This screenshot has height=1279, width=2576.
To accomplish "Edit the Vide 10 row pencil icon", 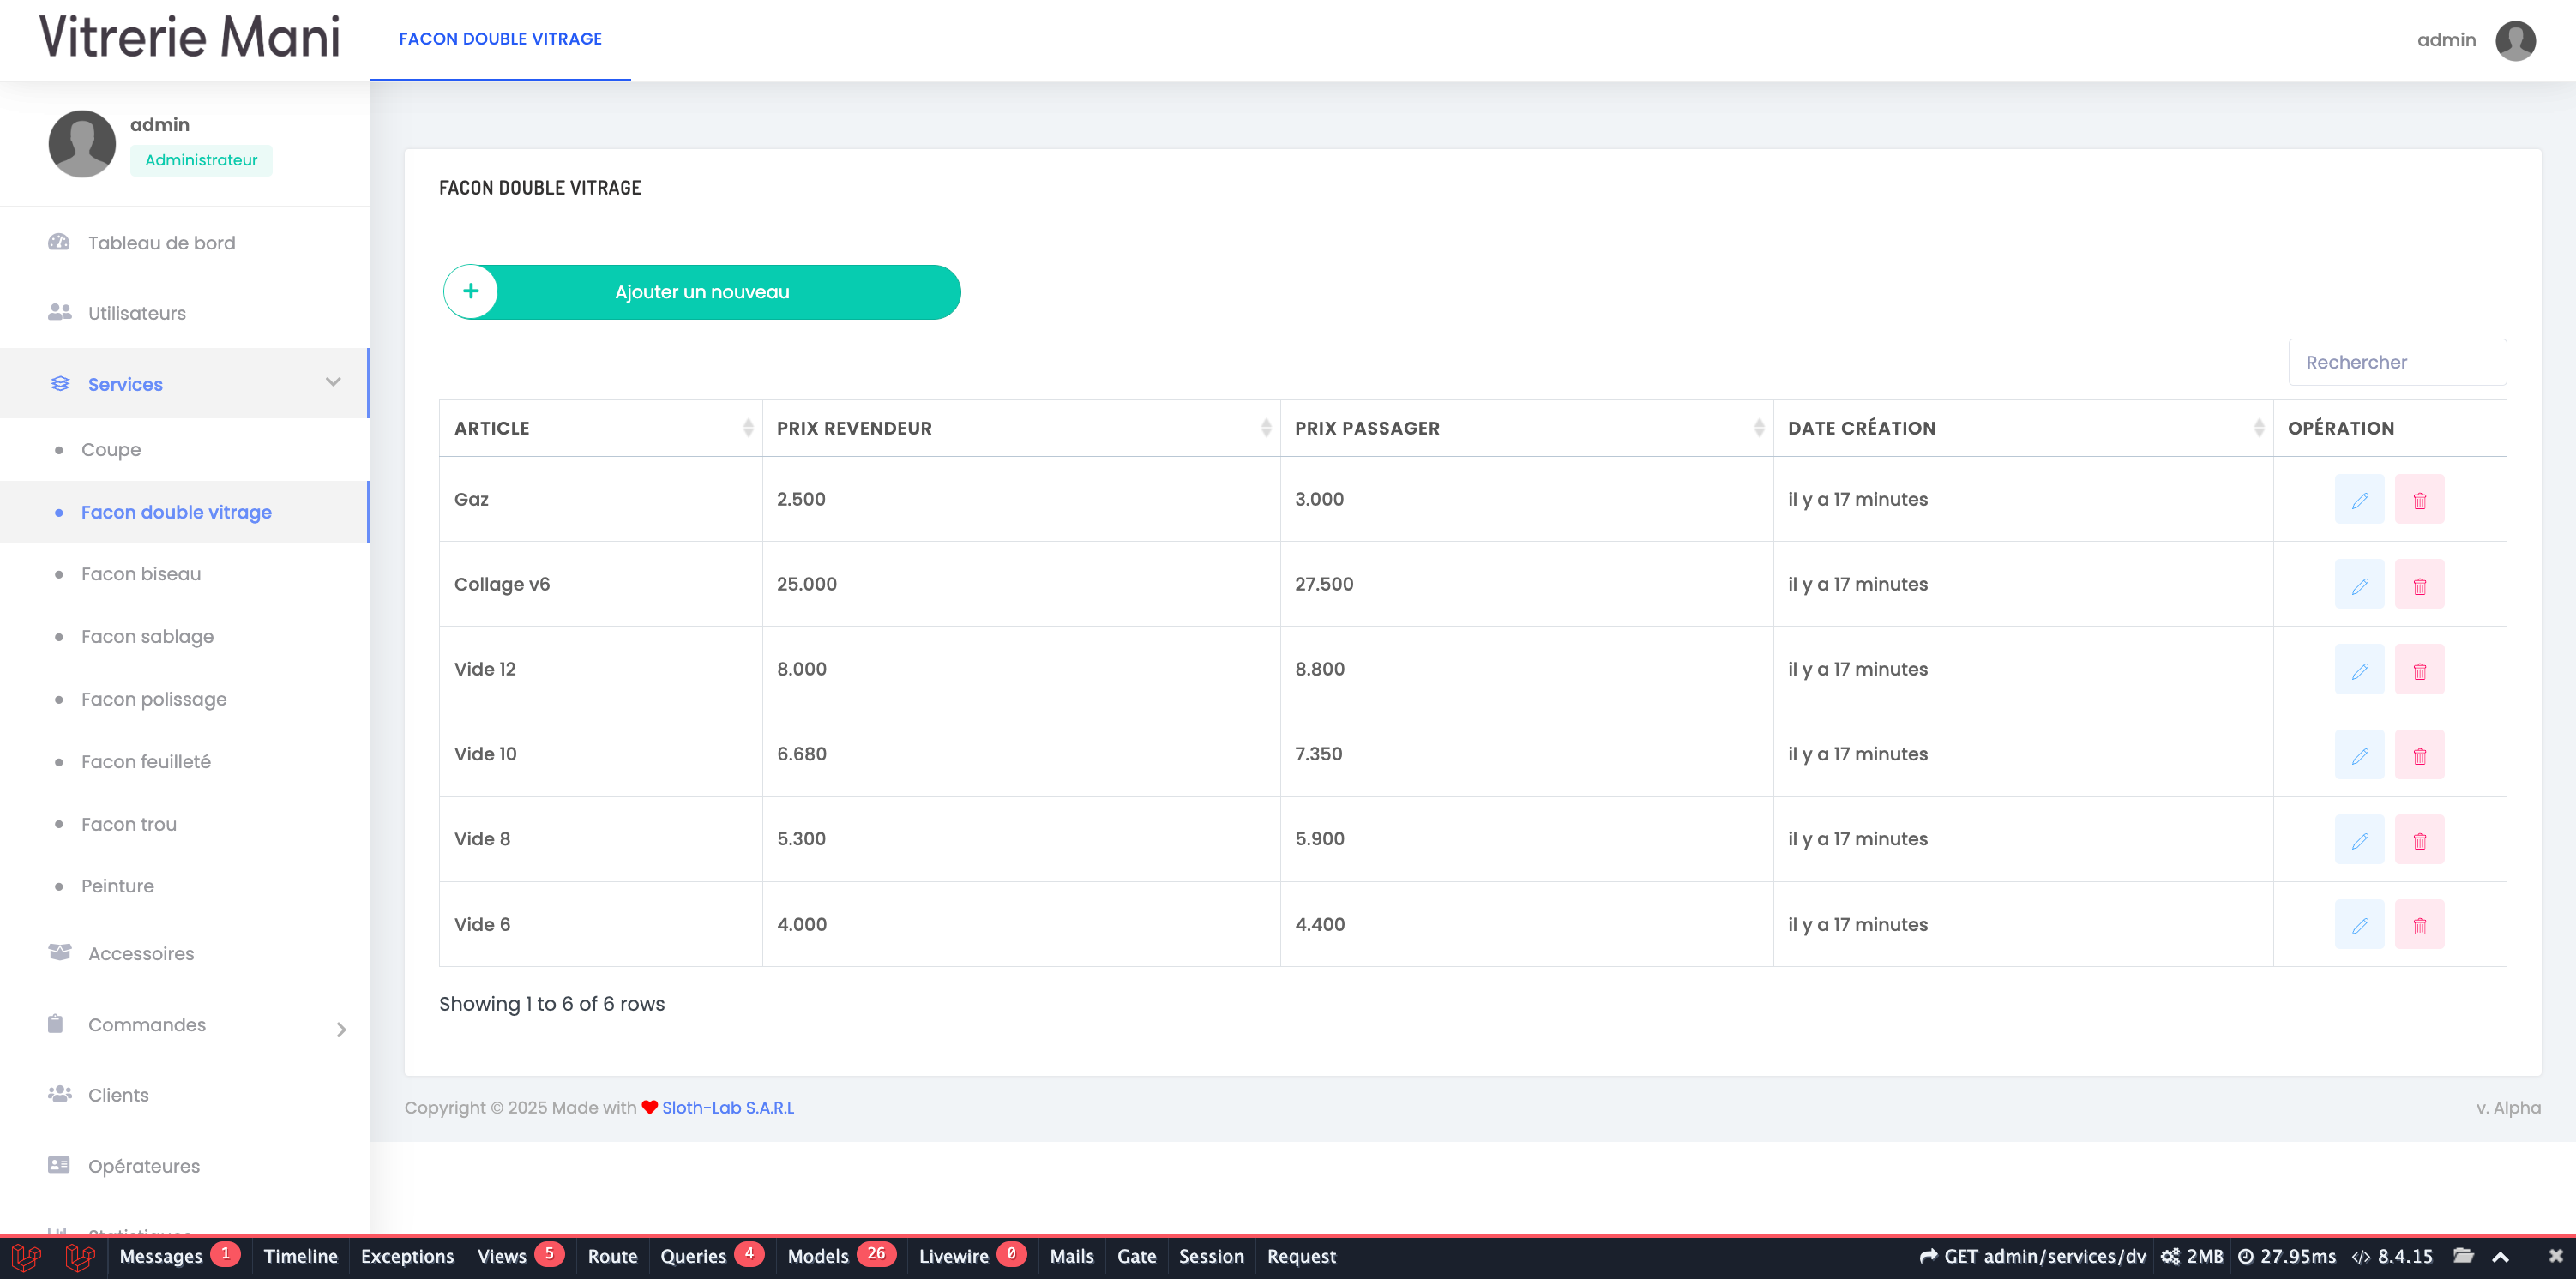I will coord(2359,754).
